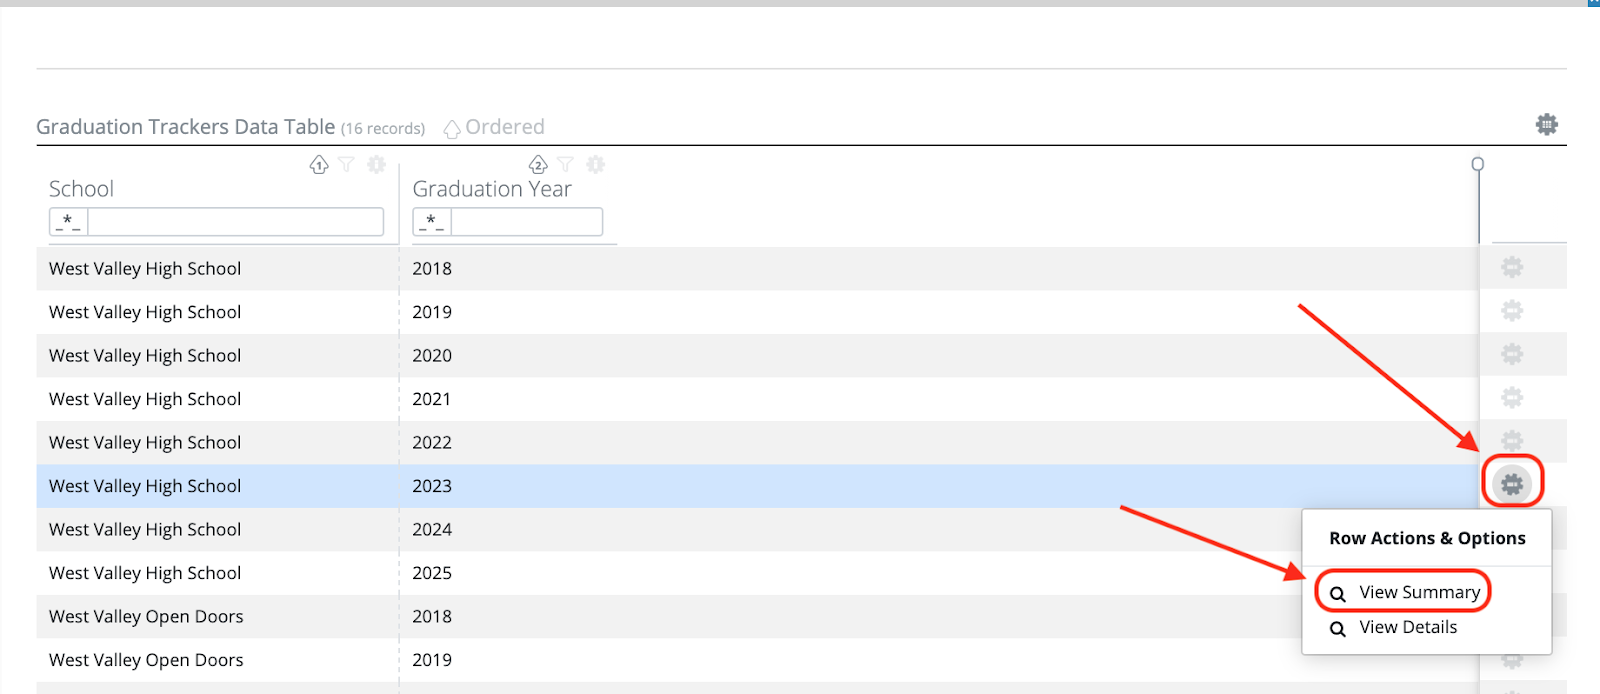Select the West Valley Open Doors 2018 row
This screenshot has width=1600, height=694.
click(x=757, y=617)
